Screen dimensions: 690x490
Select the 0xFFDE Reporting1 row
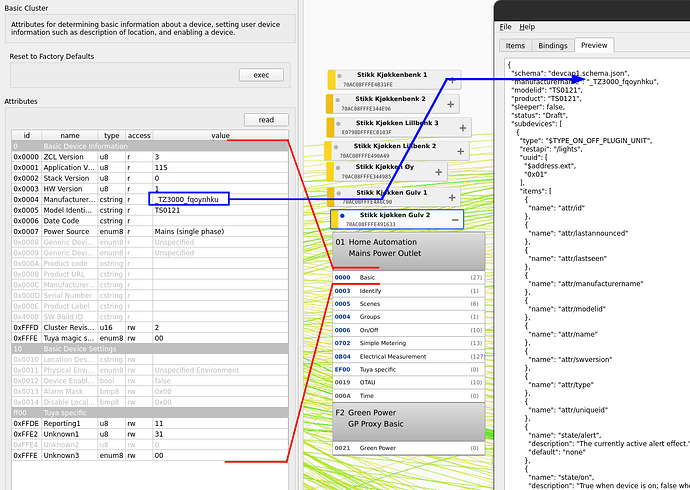[150, 423]
